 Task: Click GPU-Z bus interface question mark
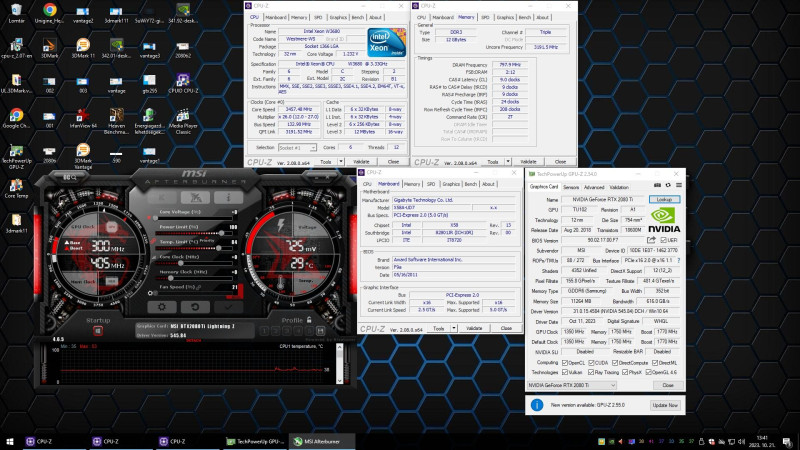(x=679, y=260)
